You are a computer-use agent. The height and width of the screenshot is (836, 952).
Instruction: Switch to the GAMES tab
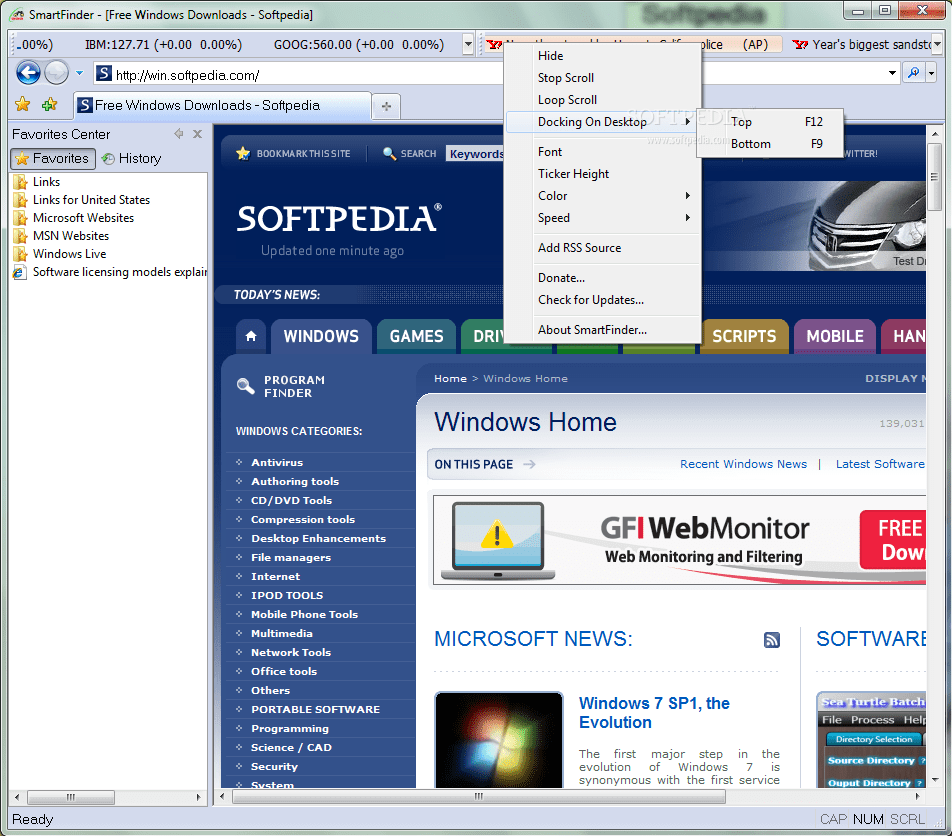[415, 336]
